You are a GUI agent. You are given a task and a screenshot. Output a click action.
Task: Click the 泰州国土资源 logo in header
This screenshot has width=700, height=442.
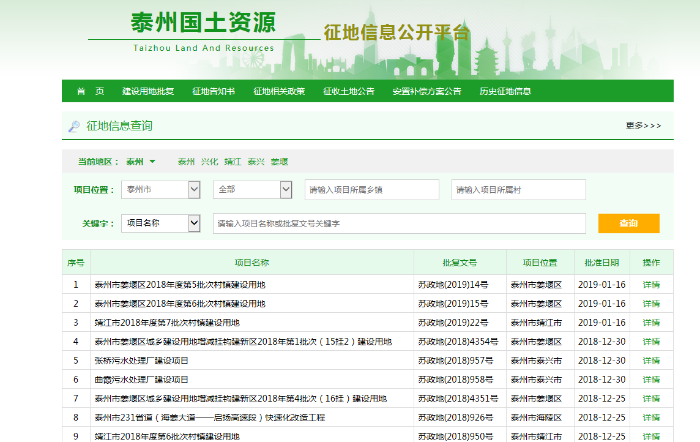click(202, 24)
